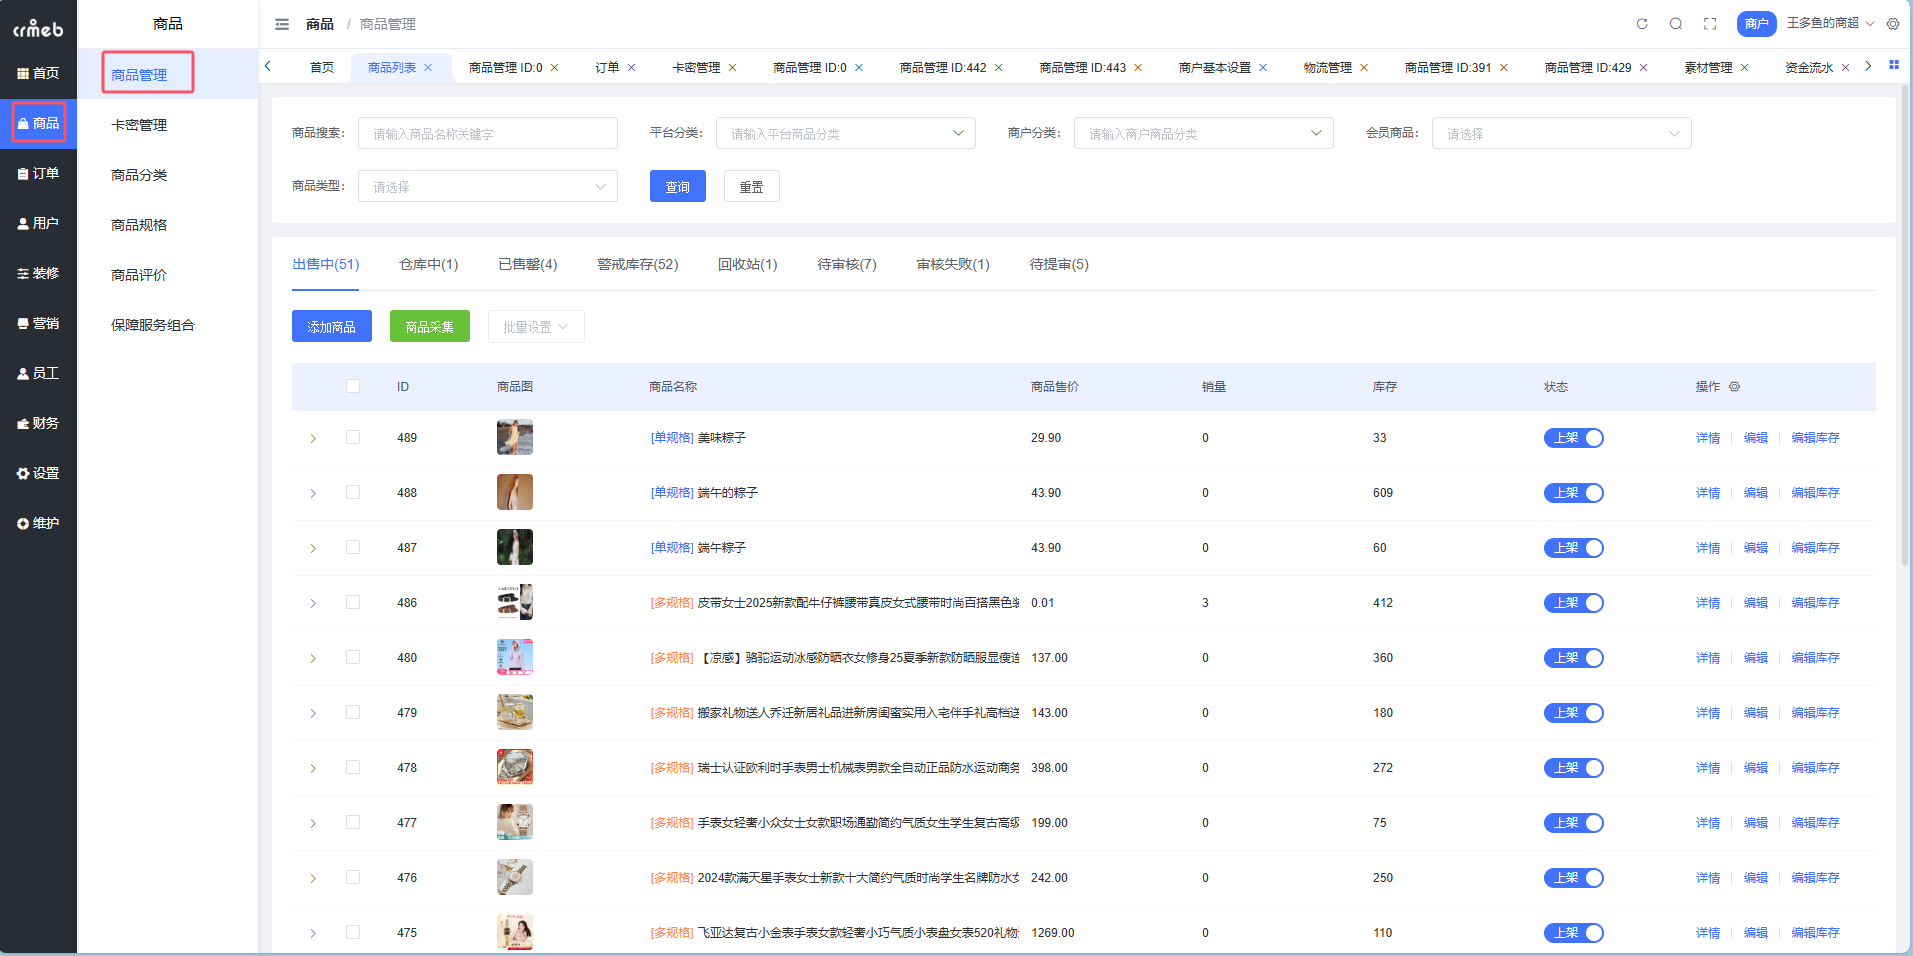Open the search icon in the header

(x=1675, y=23)
